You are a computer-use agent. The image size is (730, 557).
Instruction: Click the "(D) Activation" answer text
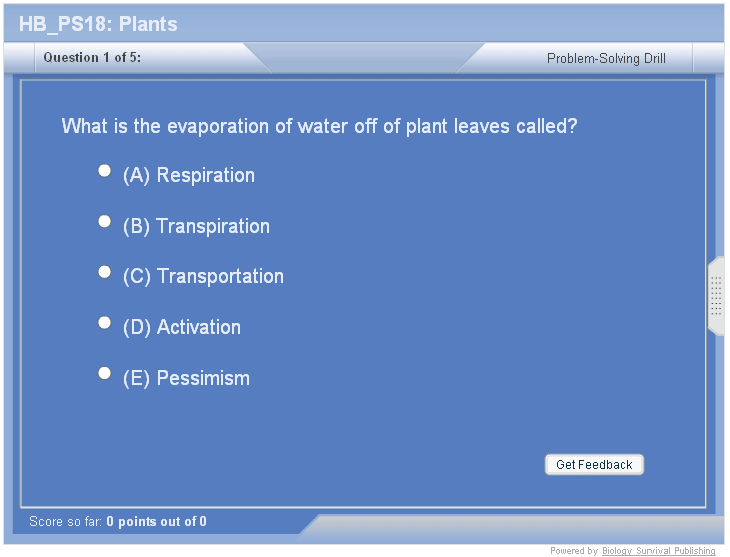coord(182,328)
